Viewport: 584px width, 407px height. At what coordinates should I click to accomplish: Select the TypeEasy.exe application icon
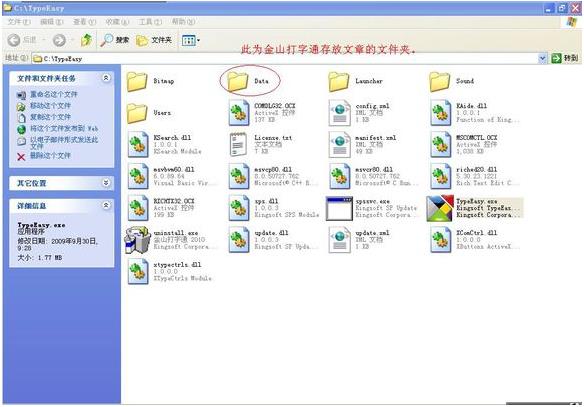(440, 208)
